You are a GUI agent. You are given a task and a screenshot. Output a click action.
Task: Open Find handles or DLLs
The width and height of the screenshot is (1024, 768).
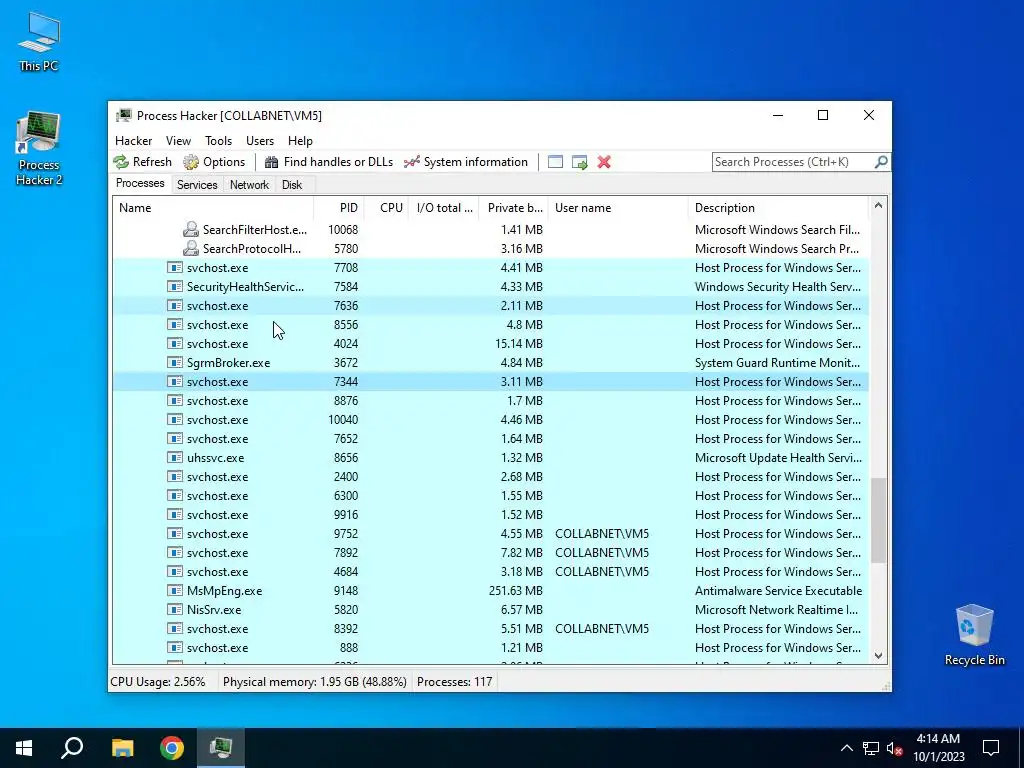[328, 162]
